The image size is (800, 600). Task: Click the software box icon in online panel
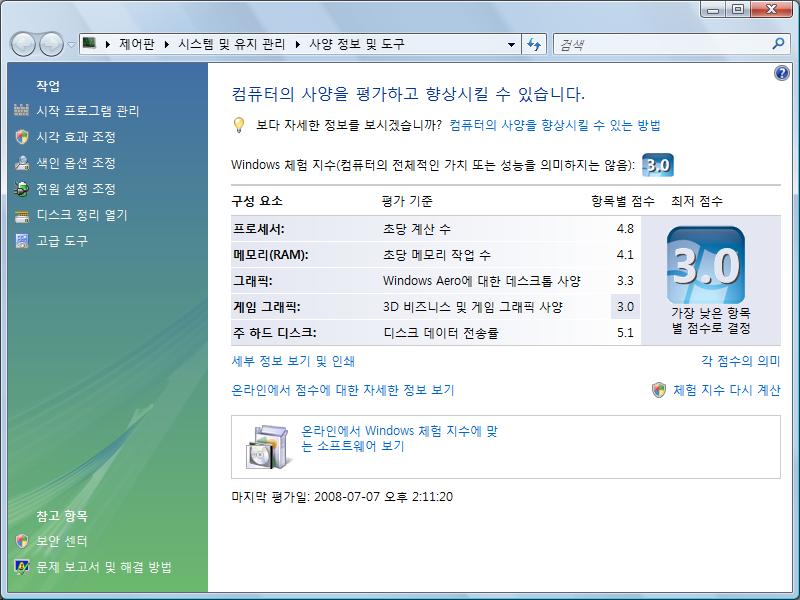(268, 447)
